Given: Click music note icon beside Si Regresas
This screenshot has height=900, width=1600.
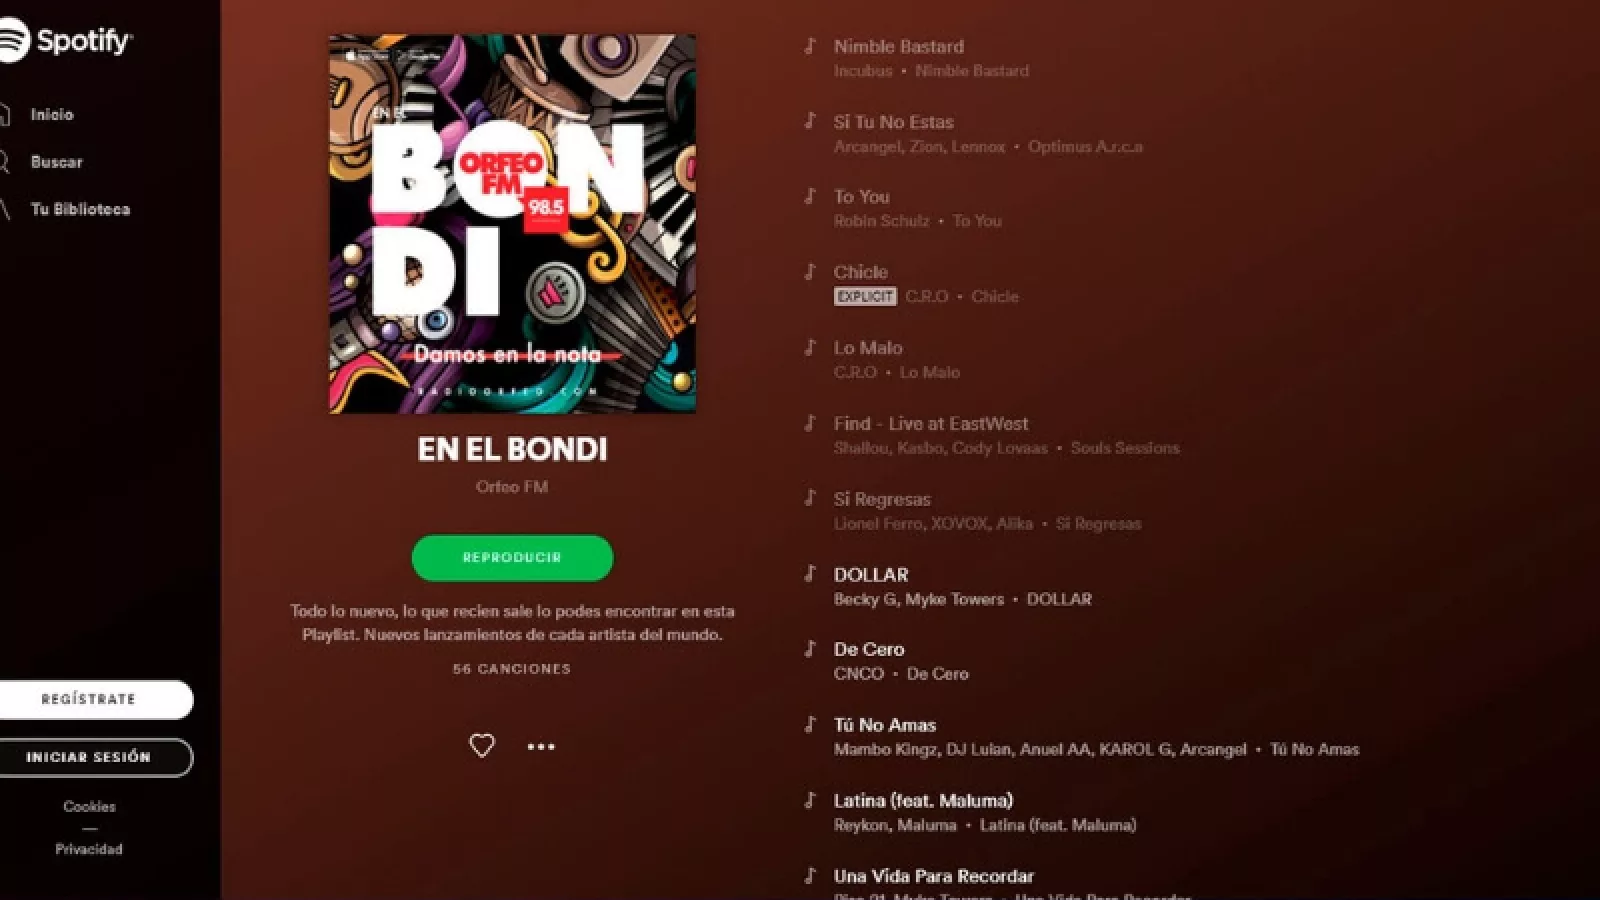Looking at the screenshot, I should 810,498.
